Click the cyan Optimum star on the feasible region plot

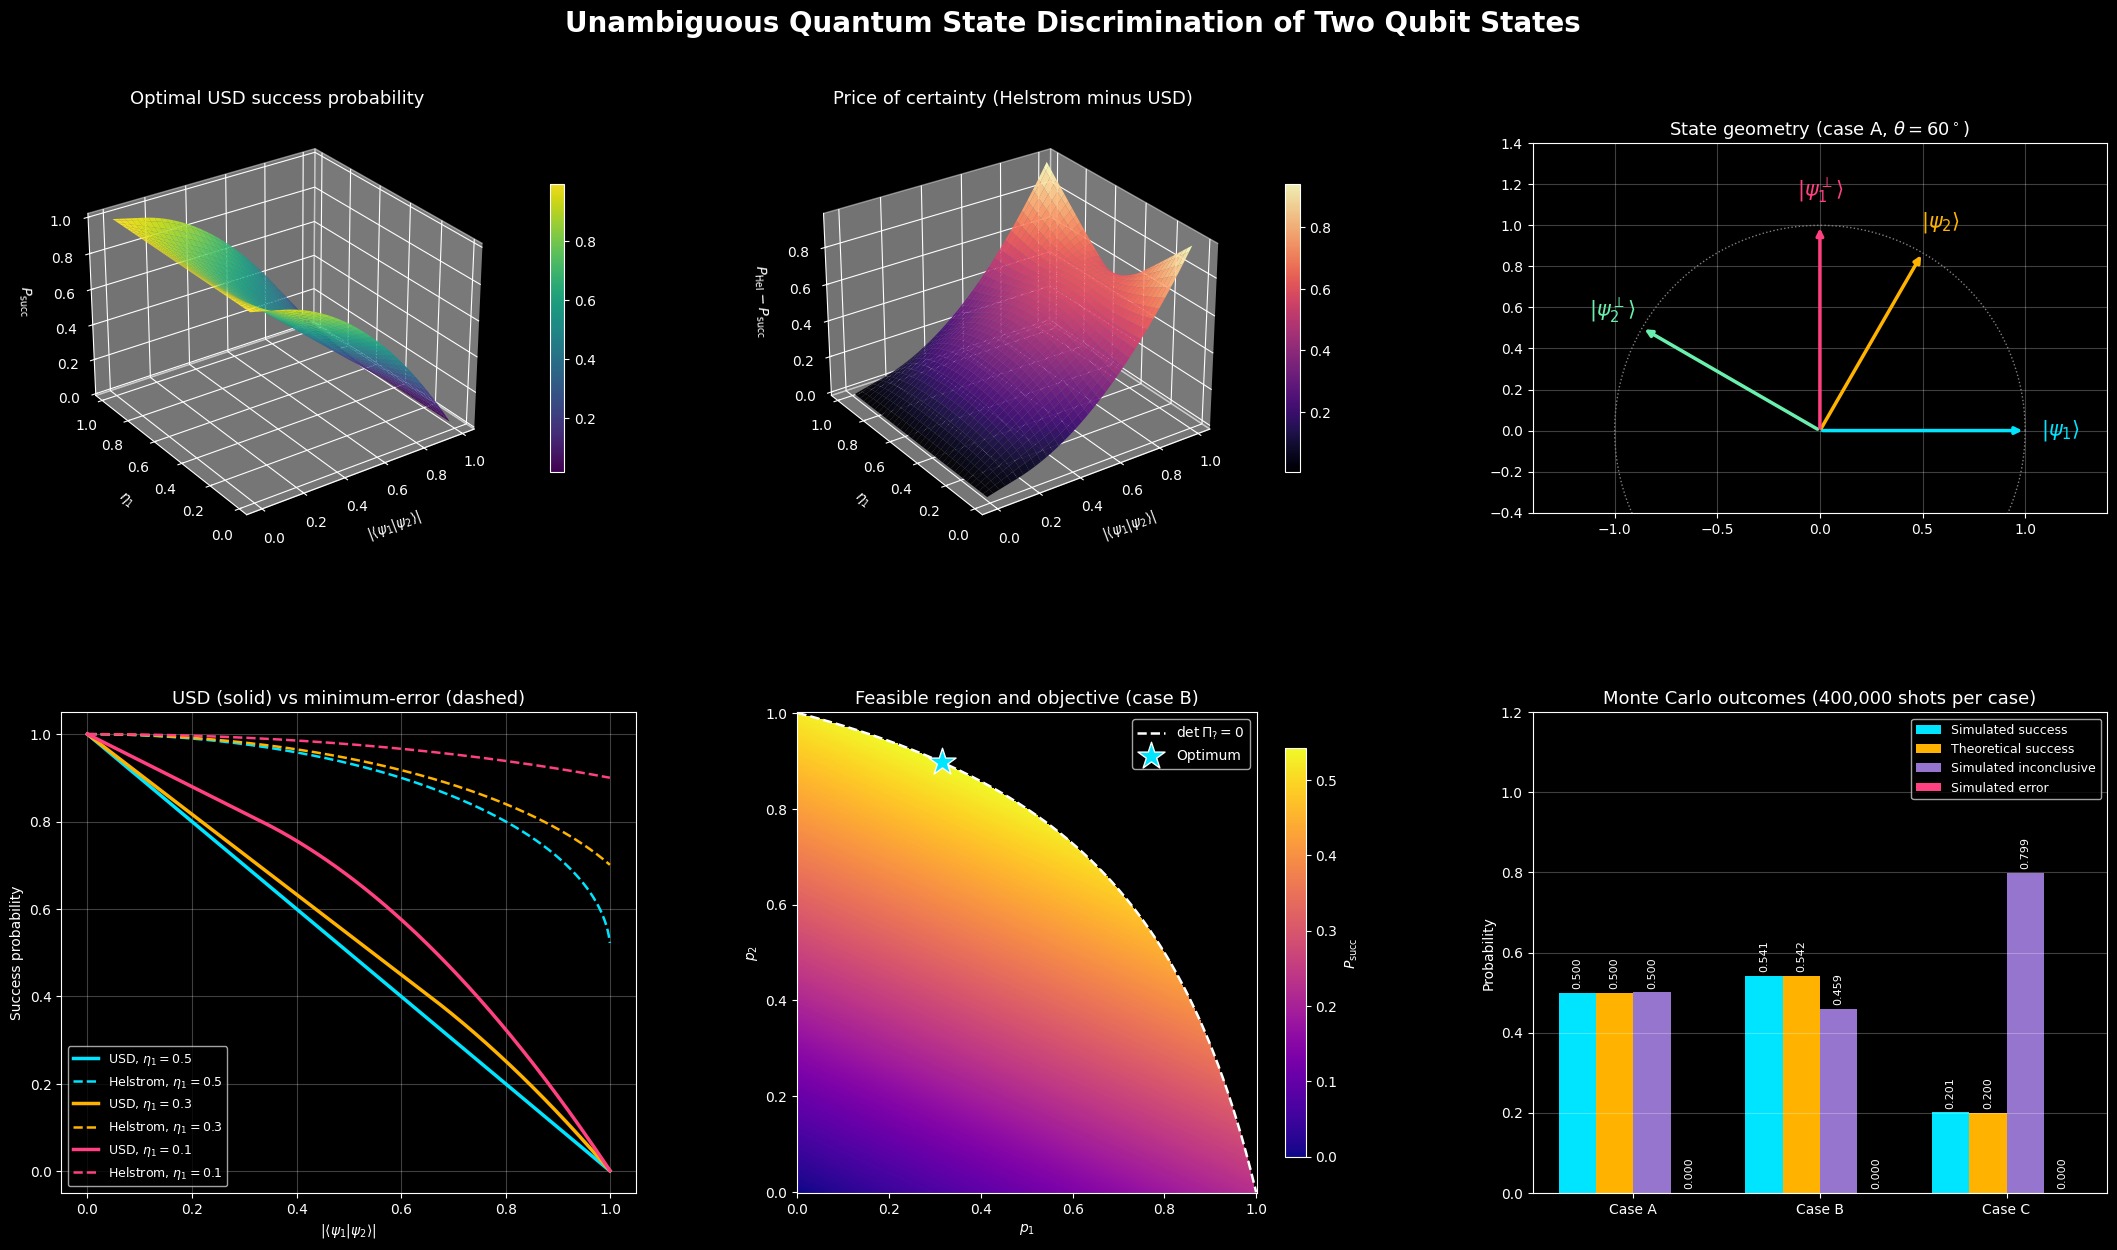[x=942, y=762]
